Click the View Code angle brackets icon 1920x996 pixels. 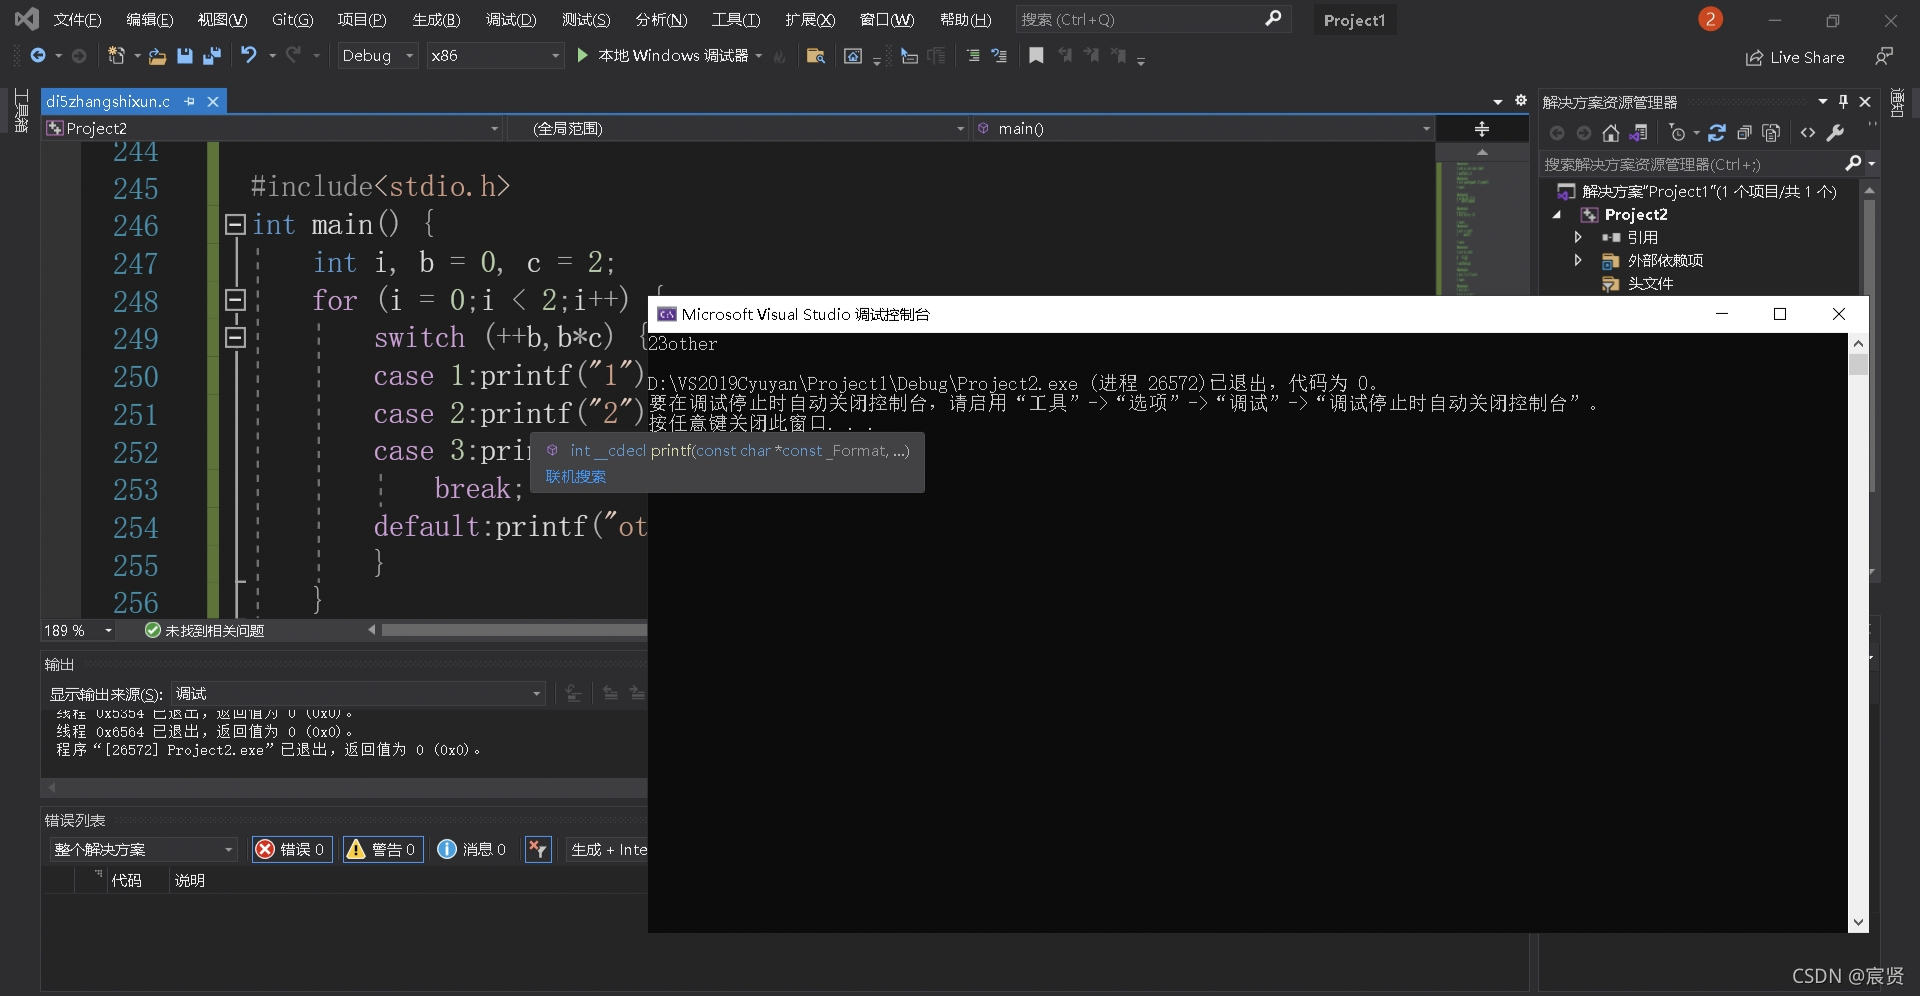point(1808,133)
